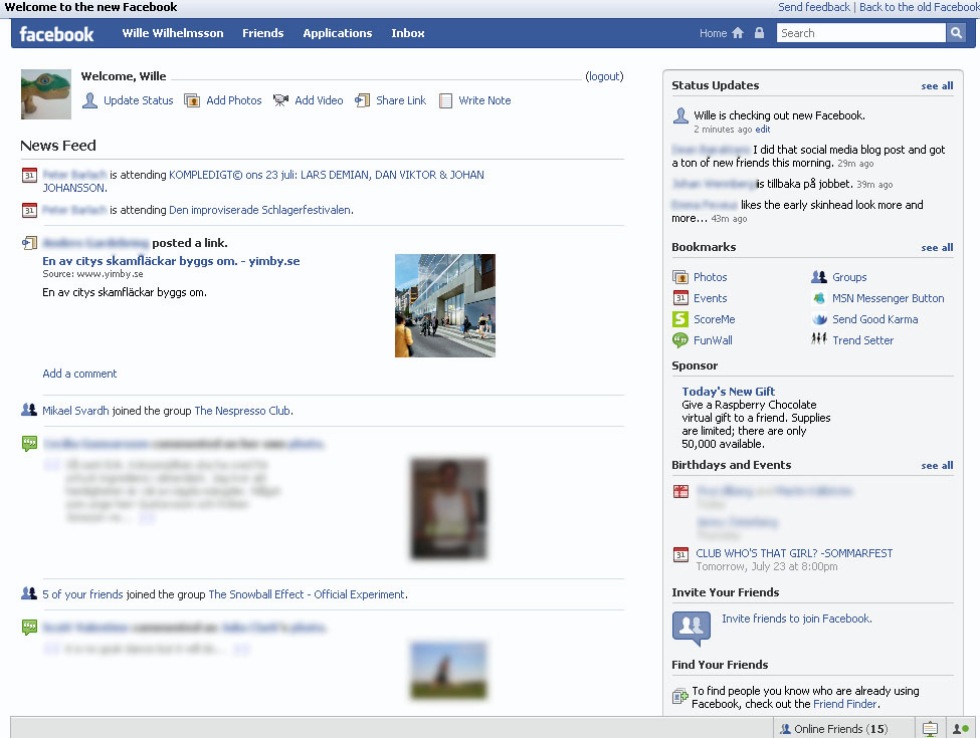Click the Send feedback link
This screenshot has width=980, height=738.
[x=814, y=7]
